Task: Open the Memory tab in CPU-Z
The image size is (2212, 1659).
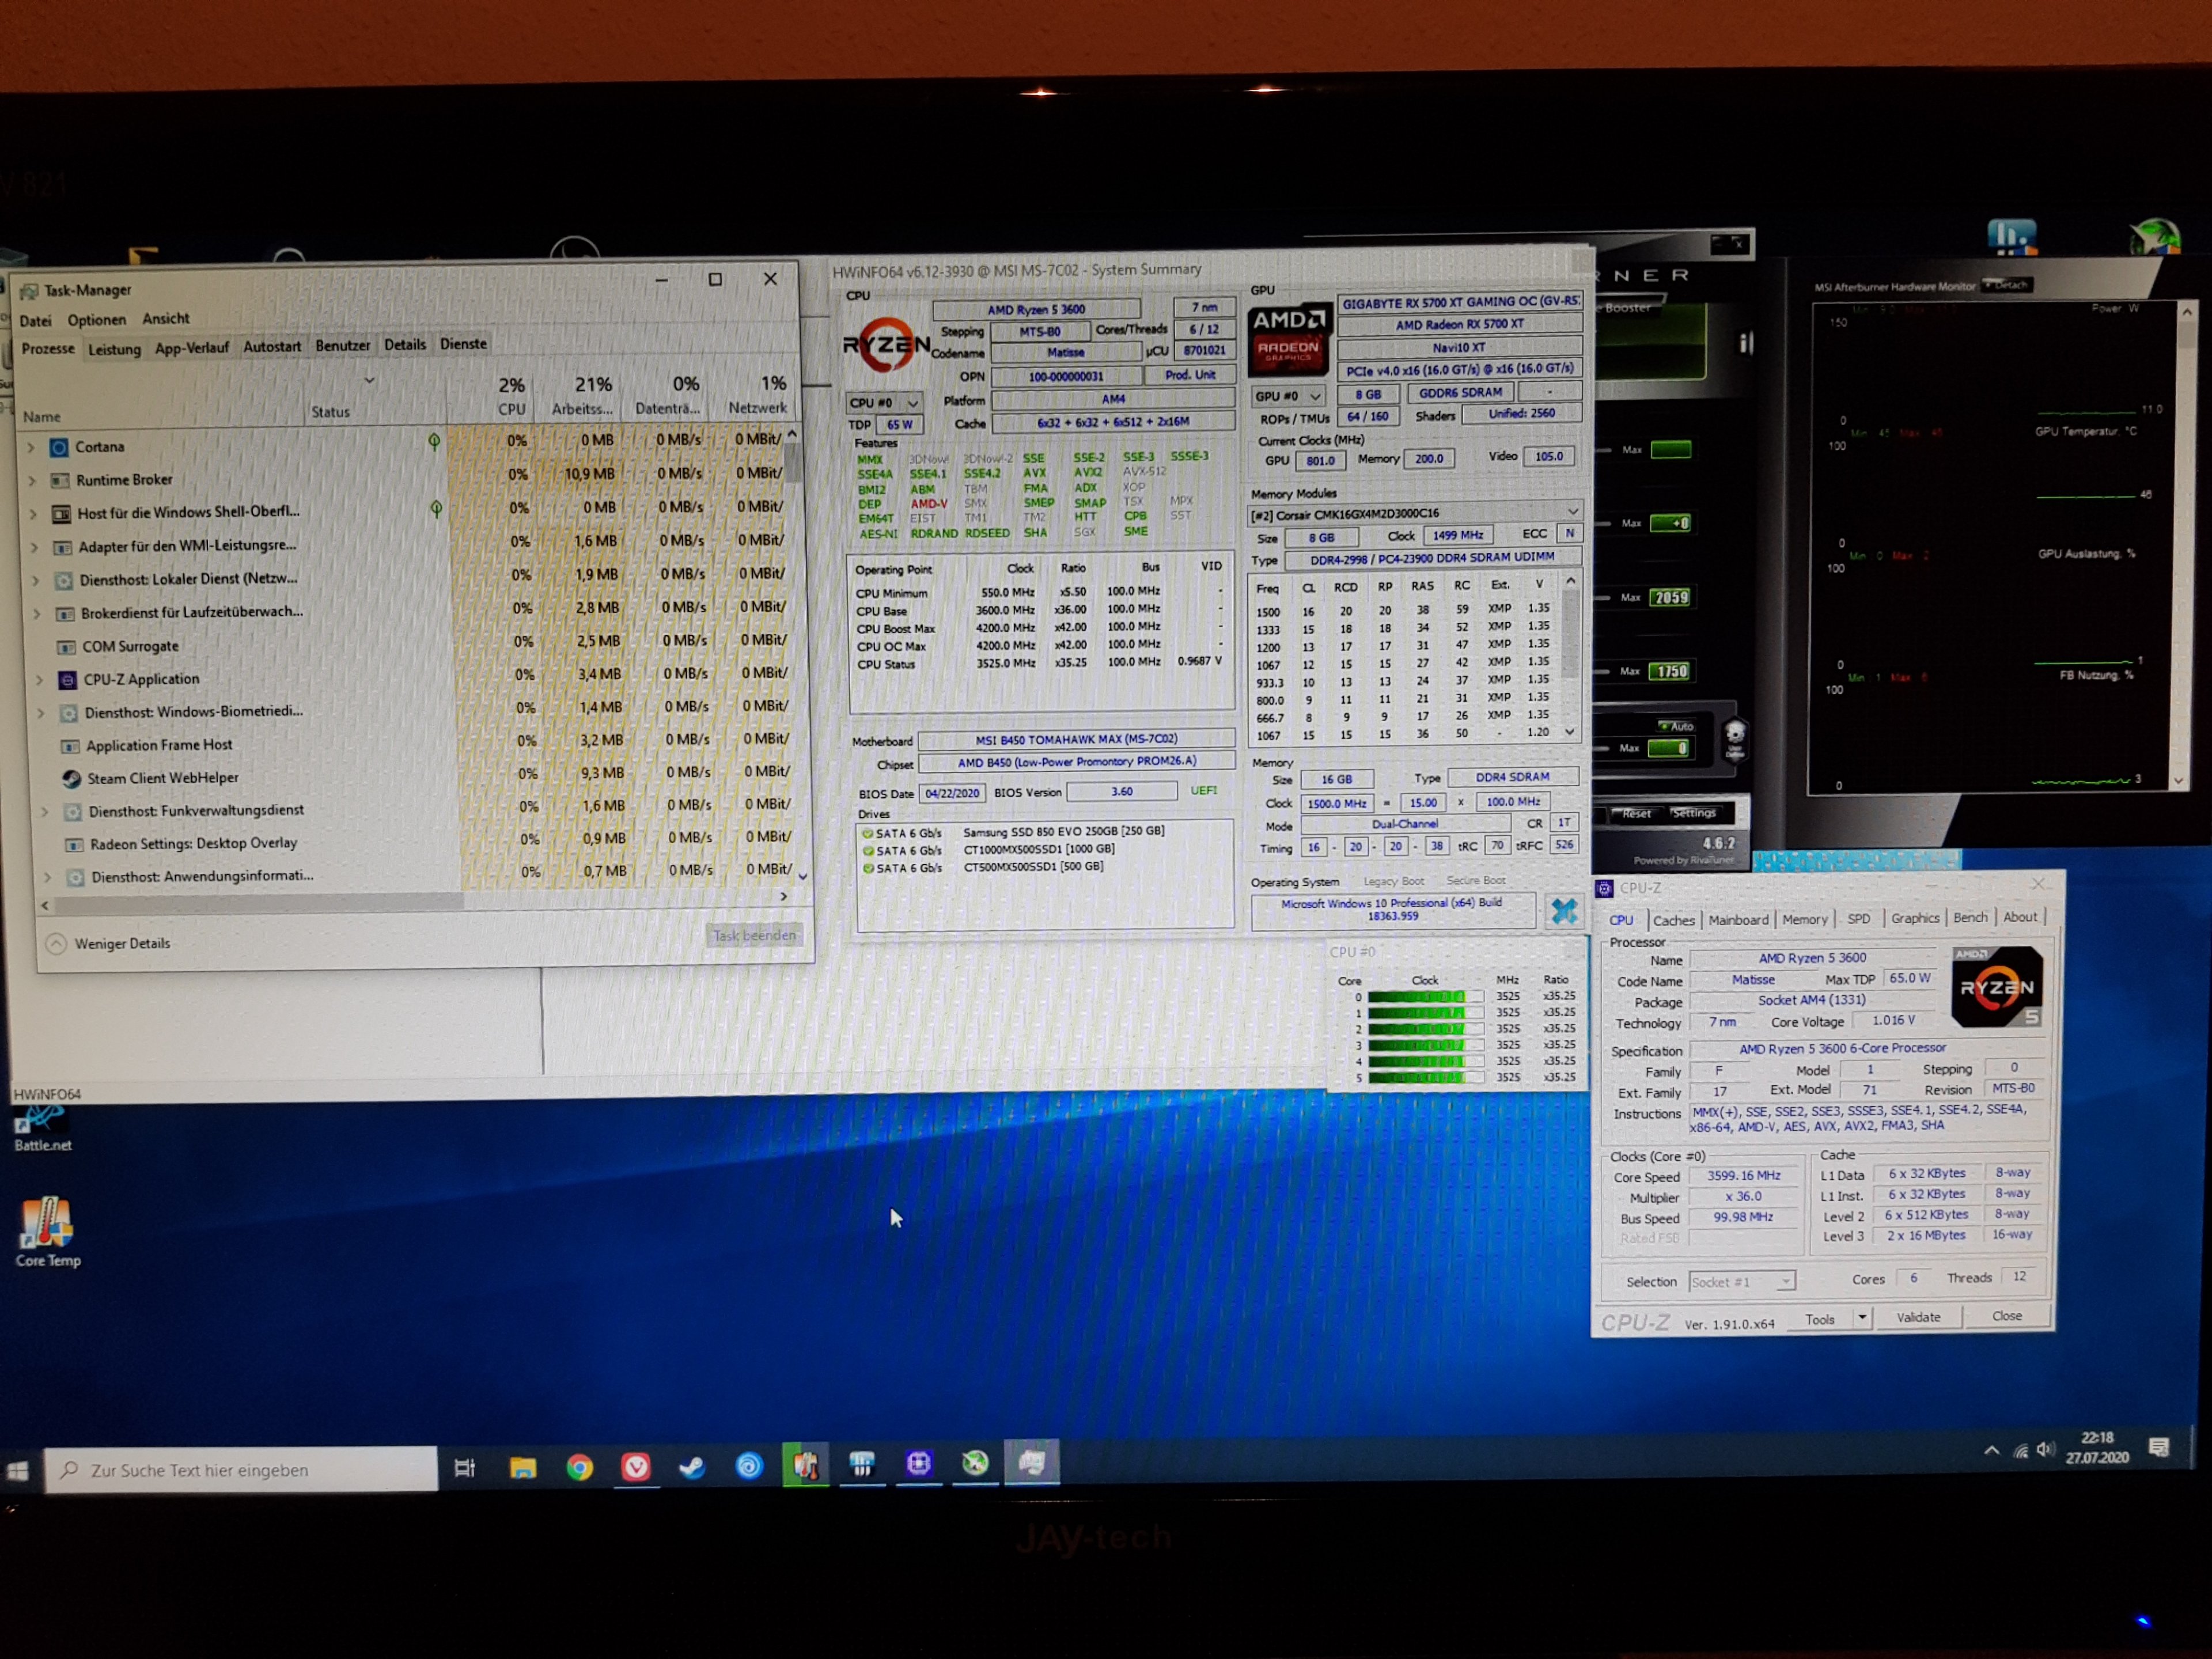Action: (x=1804, y=919)
